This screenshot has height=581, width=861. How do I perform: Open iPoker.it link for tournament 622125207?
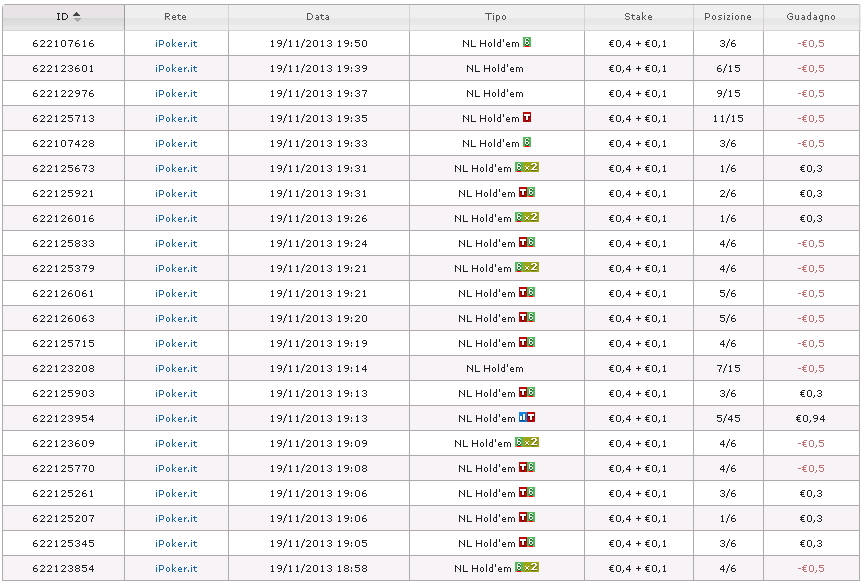coord(176,518)
